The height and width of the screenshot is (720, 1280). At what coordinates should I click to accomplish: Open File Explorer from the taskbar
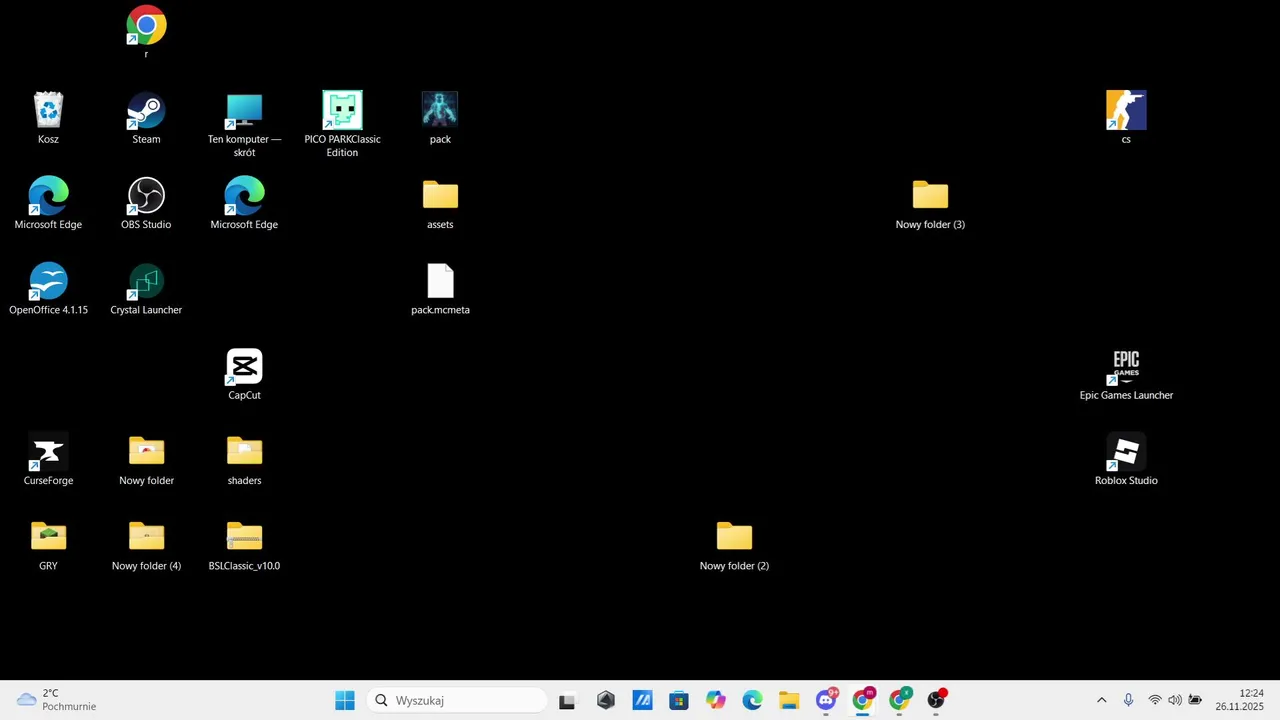[789, 700]
